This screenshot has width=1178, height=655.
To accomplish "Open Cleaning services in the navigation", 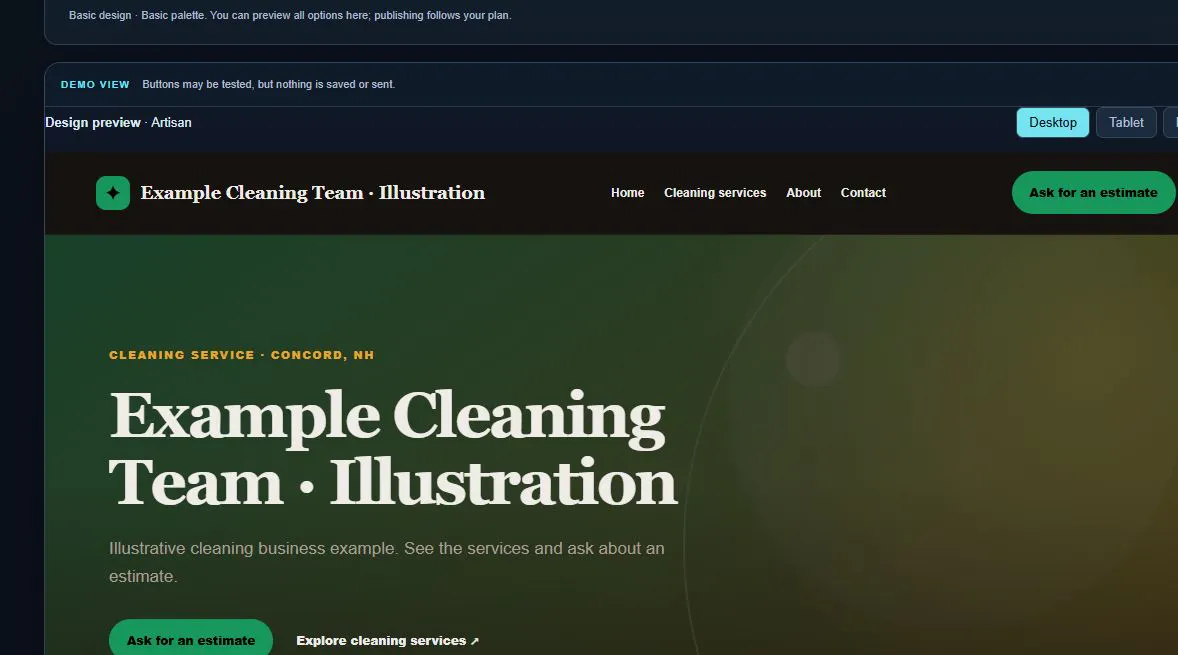I will click(x=715, y=193).
